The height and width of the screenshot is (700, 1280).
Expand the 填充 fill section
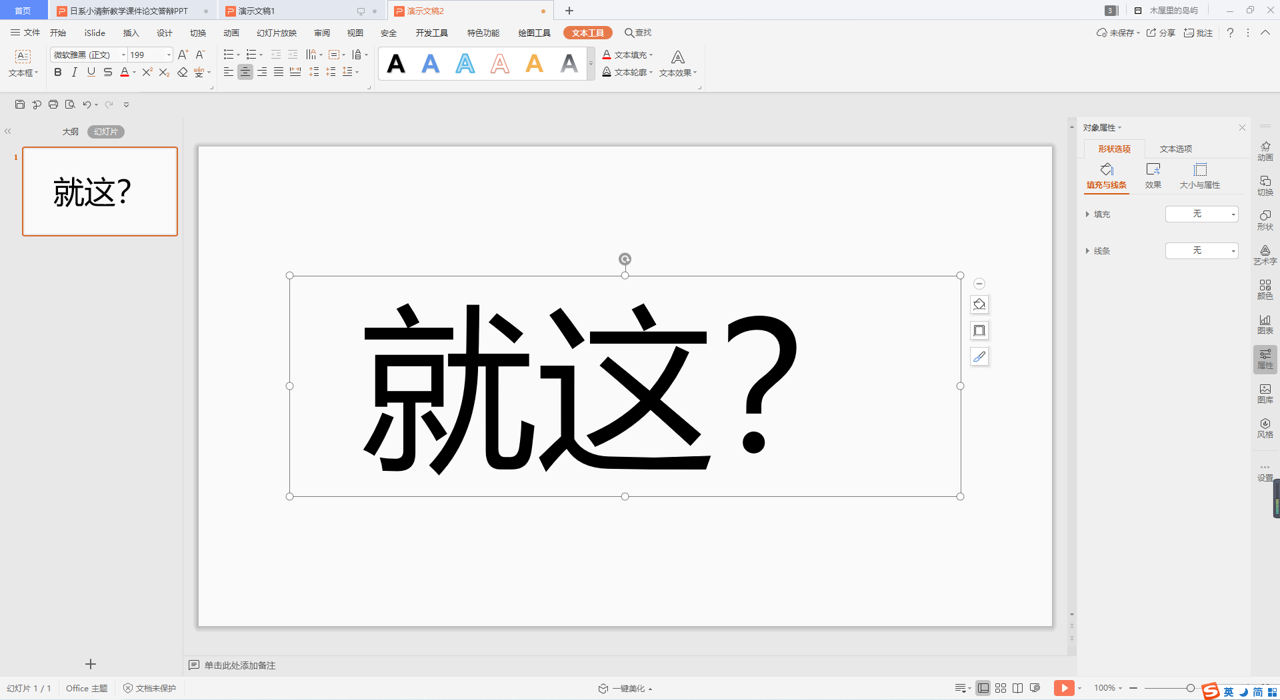1088,214
